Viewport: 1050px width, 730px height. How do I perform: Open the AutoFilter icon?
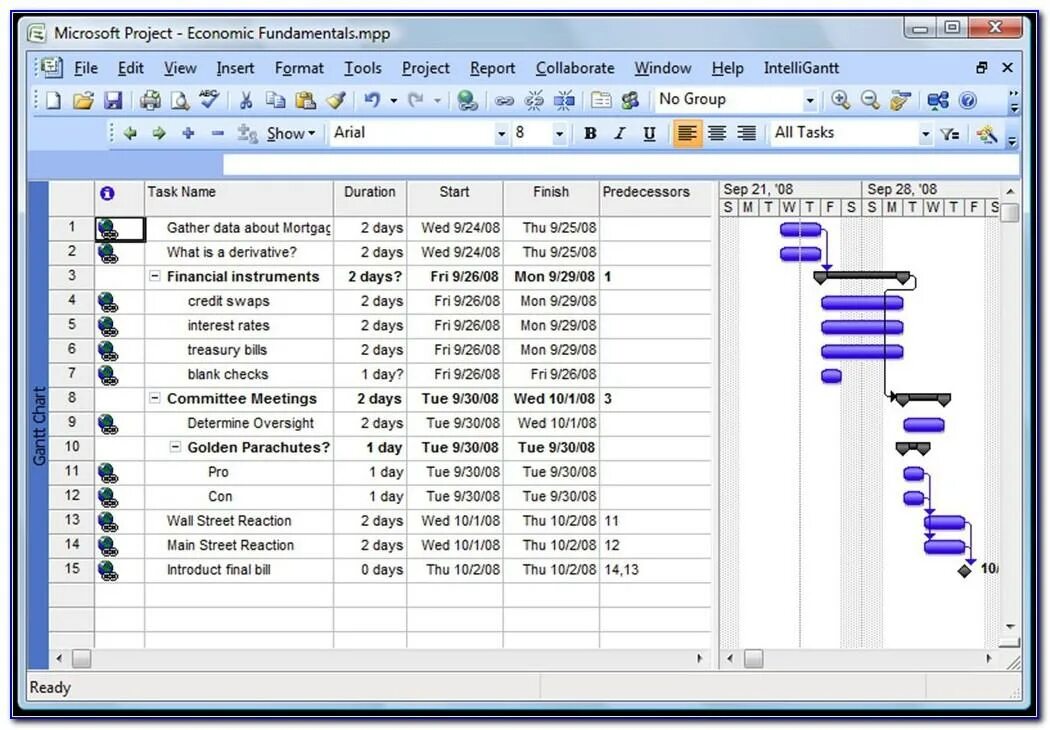point(950,135)
